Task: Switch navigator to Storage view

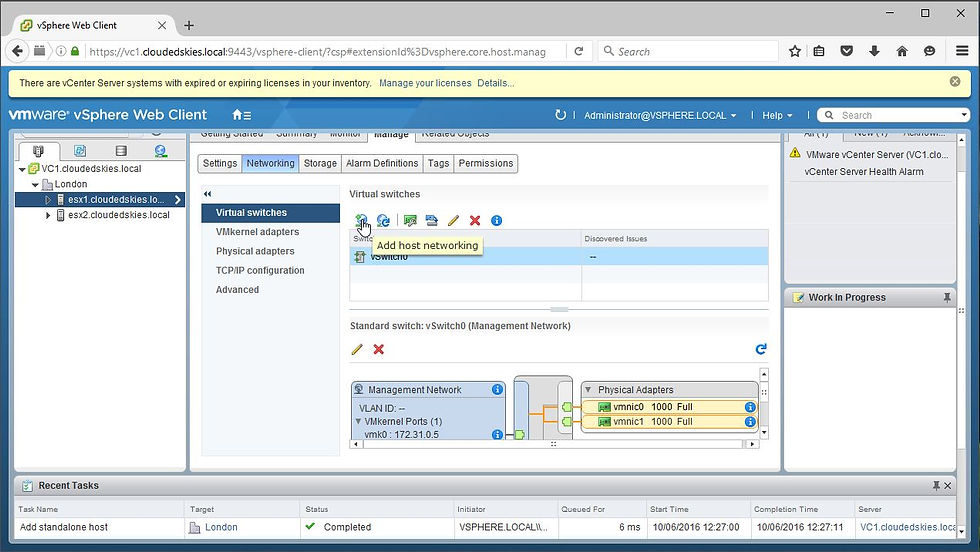Action: pyautogui.click(x=121, y=151)
